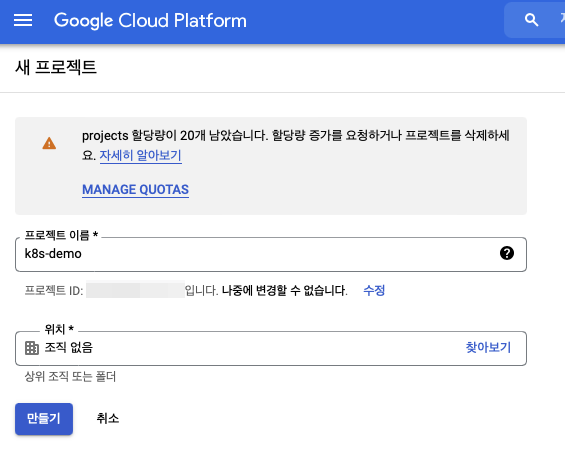The width and height of the screenshot is (565, 453).
Task: Click the 상위 조직 또는 폴더 hint text
Action: tap(70, 377)
